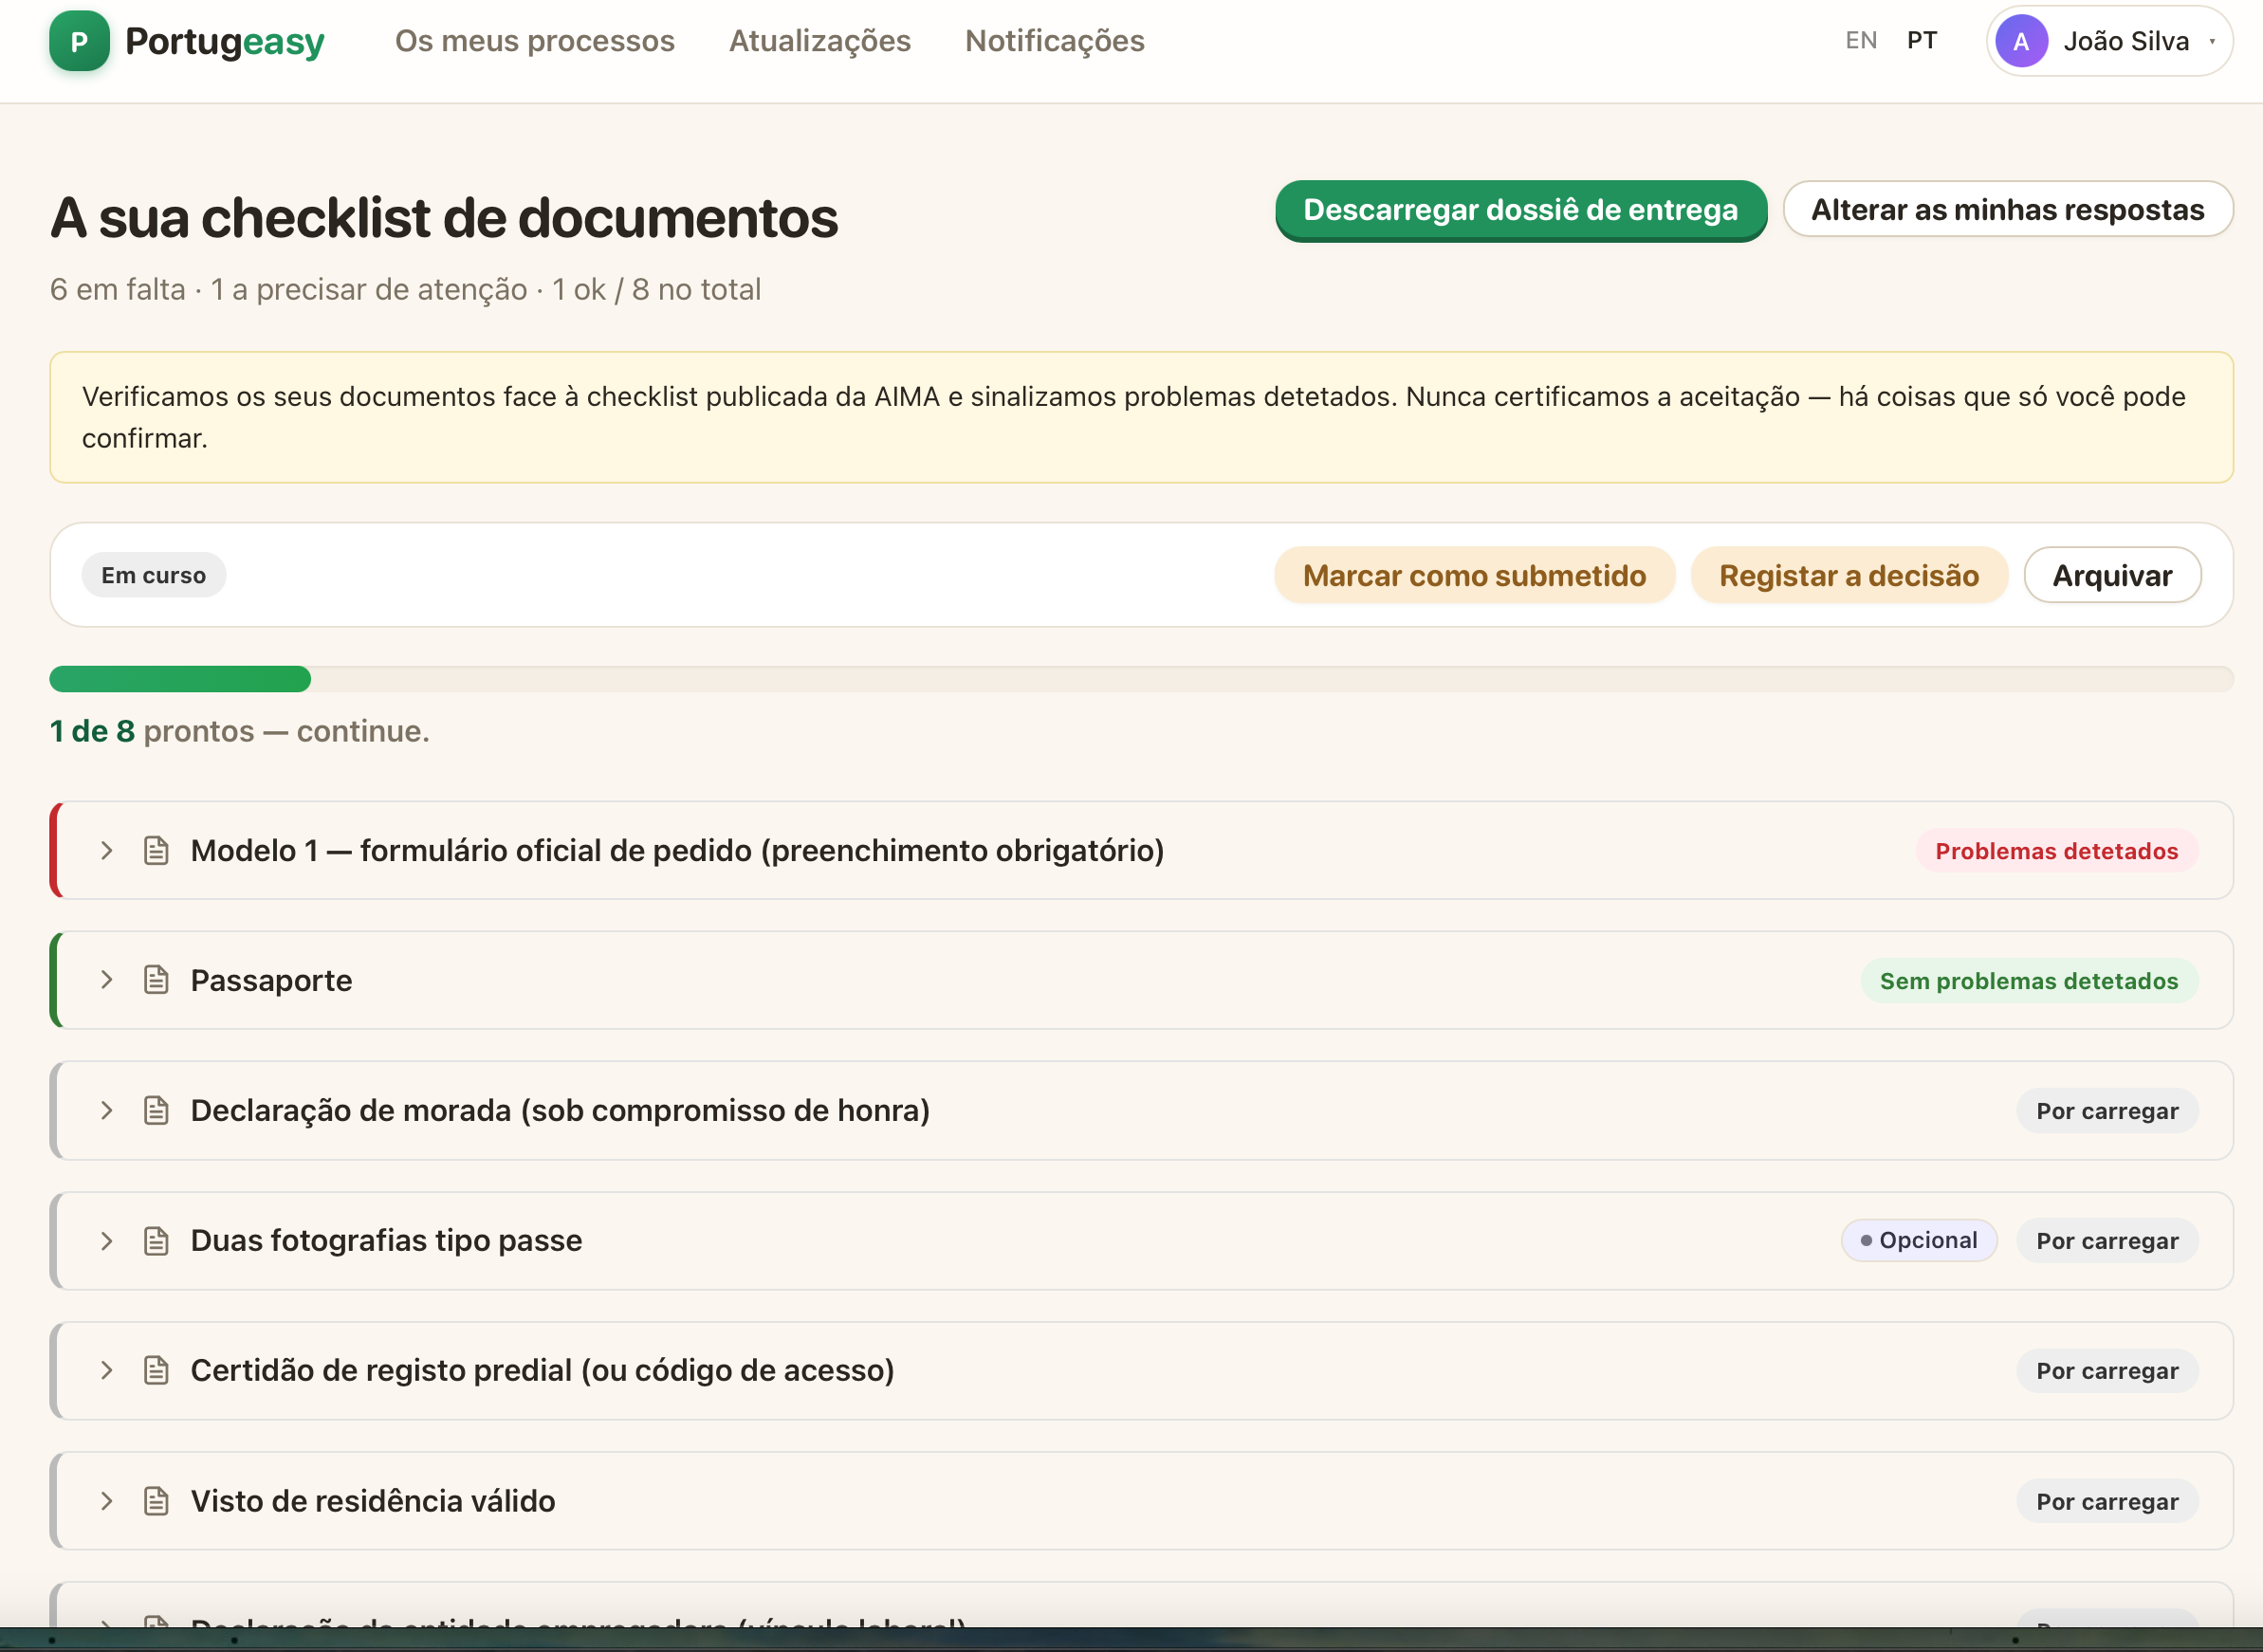Click Por carregar badge on Certidão de registo
The image size is (2263, 1652).
[2107, 1371]
